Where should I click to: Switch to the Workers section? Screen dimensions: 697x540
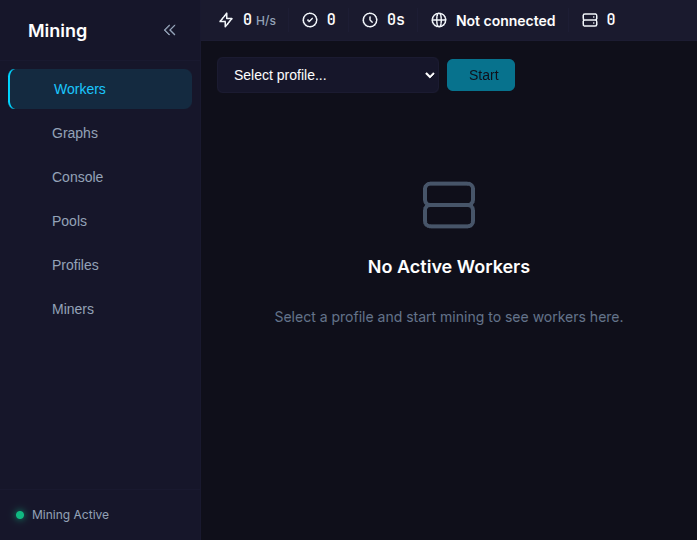(80, 89)
